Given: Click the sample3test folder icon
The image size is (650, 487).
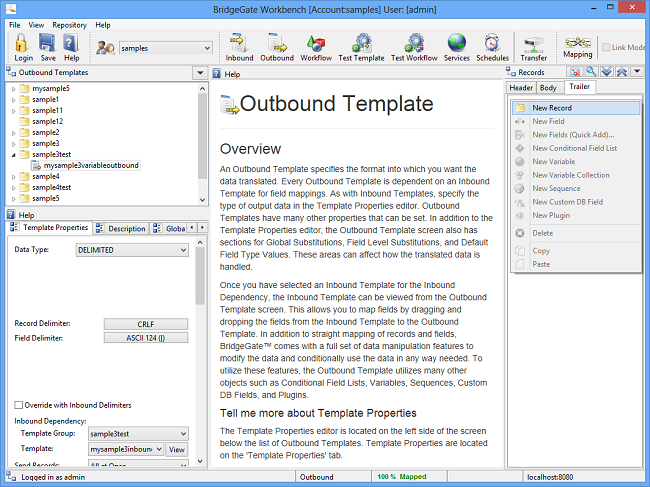Looking at the screenshot, I should [x=25, y=154].
